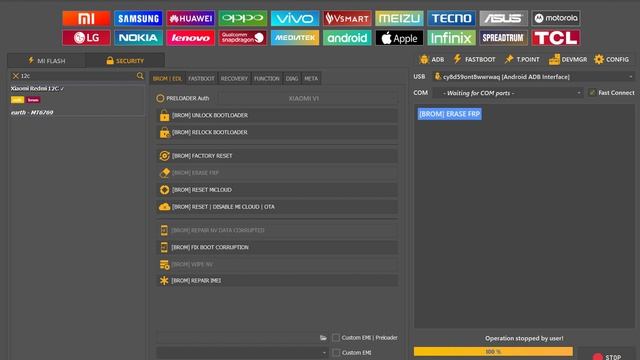
Task: Select the Apple brand logo
Action: click(399, 38)
